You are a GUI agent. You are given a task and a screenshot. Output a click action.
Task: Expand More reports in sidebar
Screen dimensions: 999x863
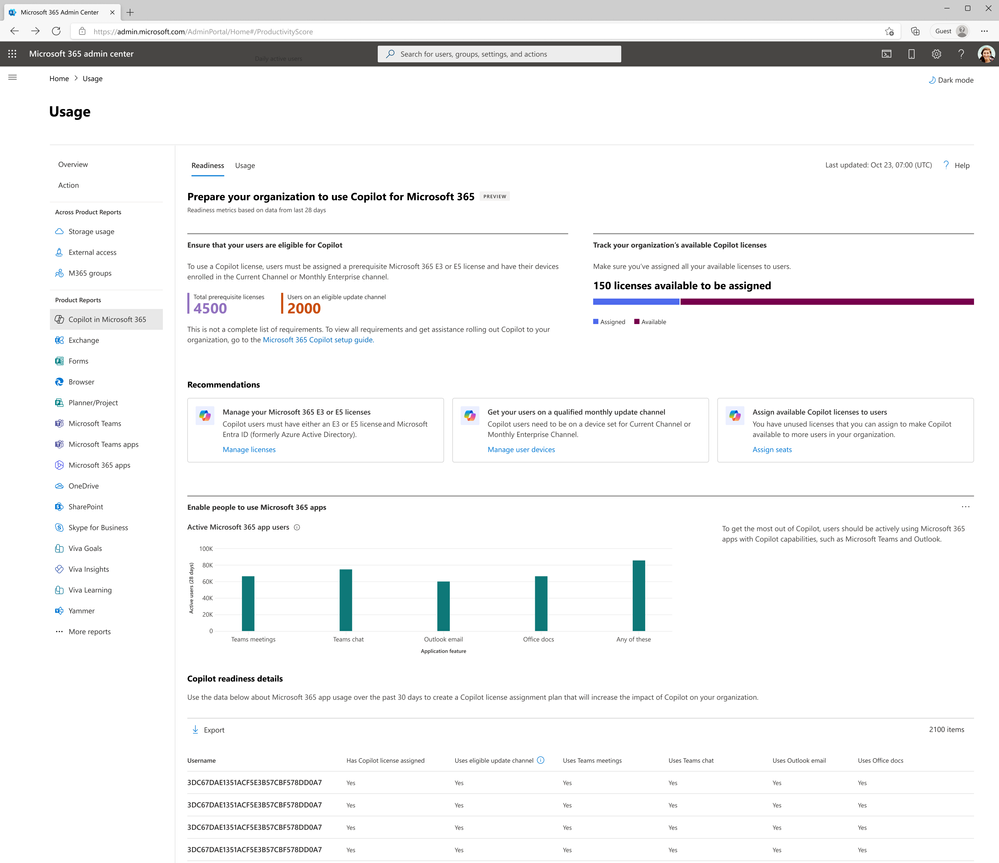[x=83, y=632]
